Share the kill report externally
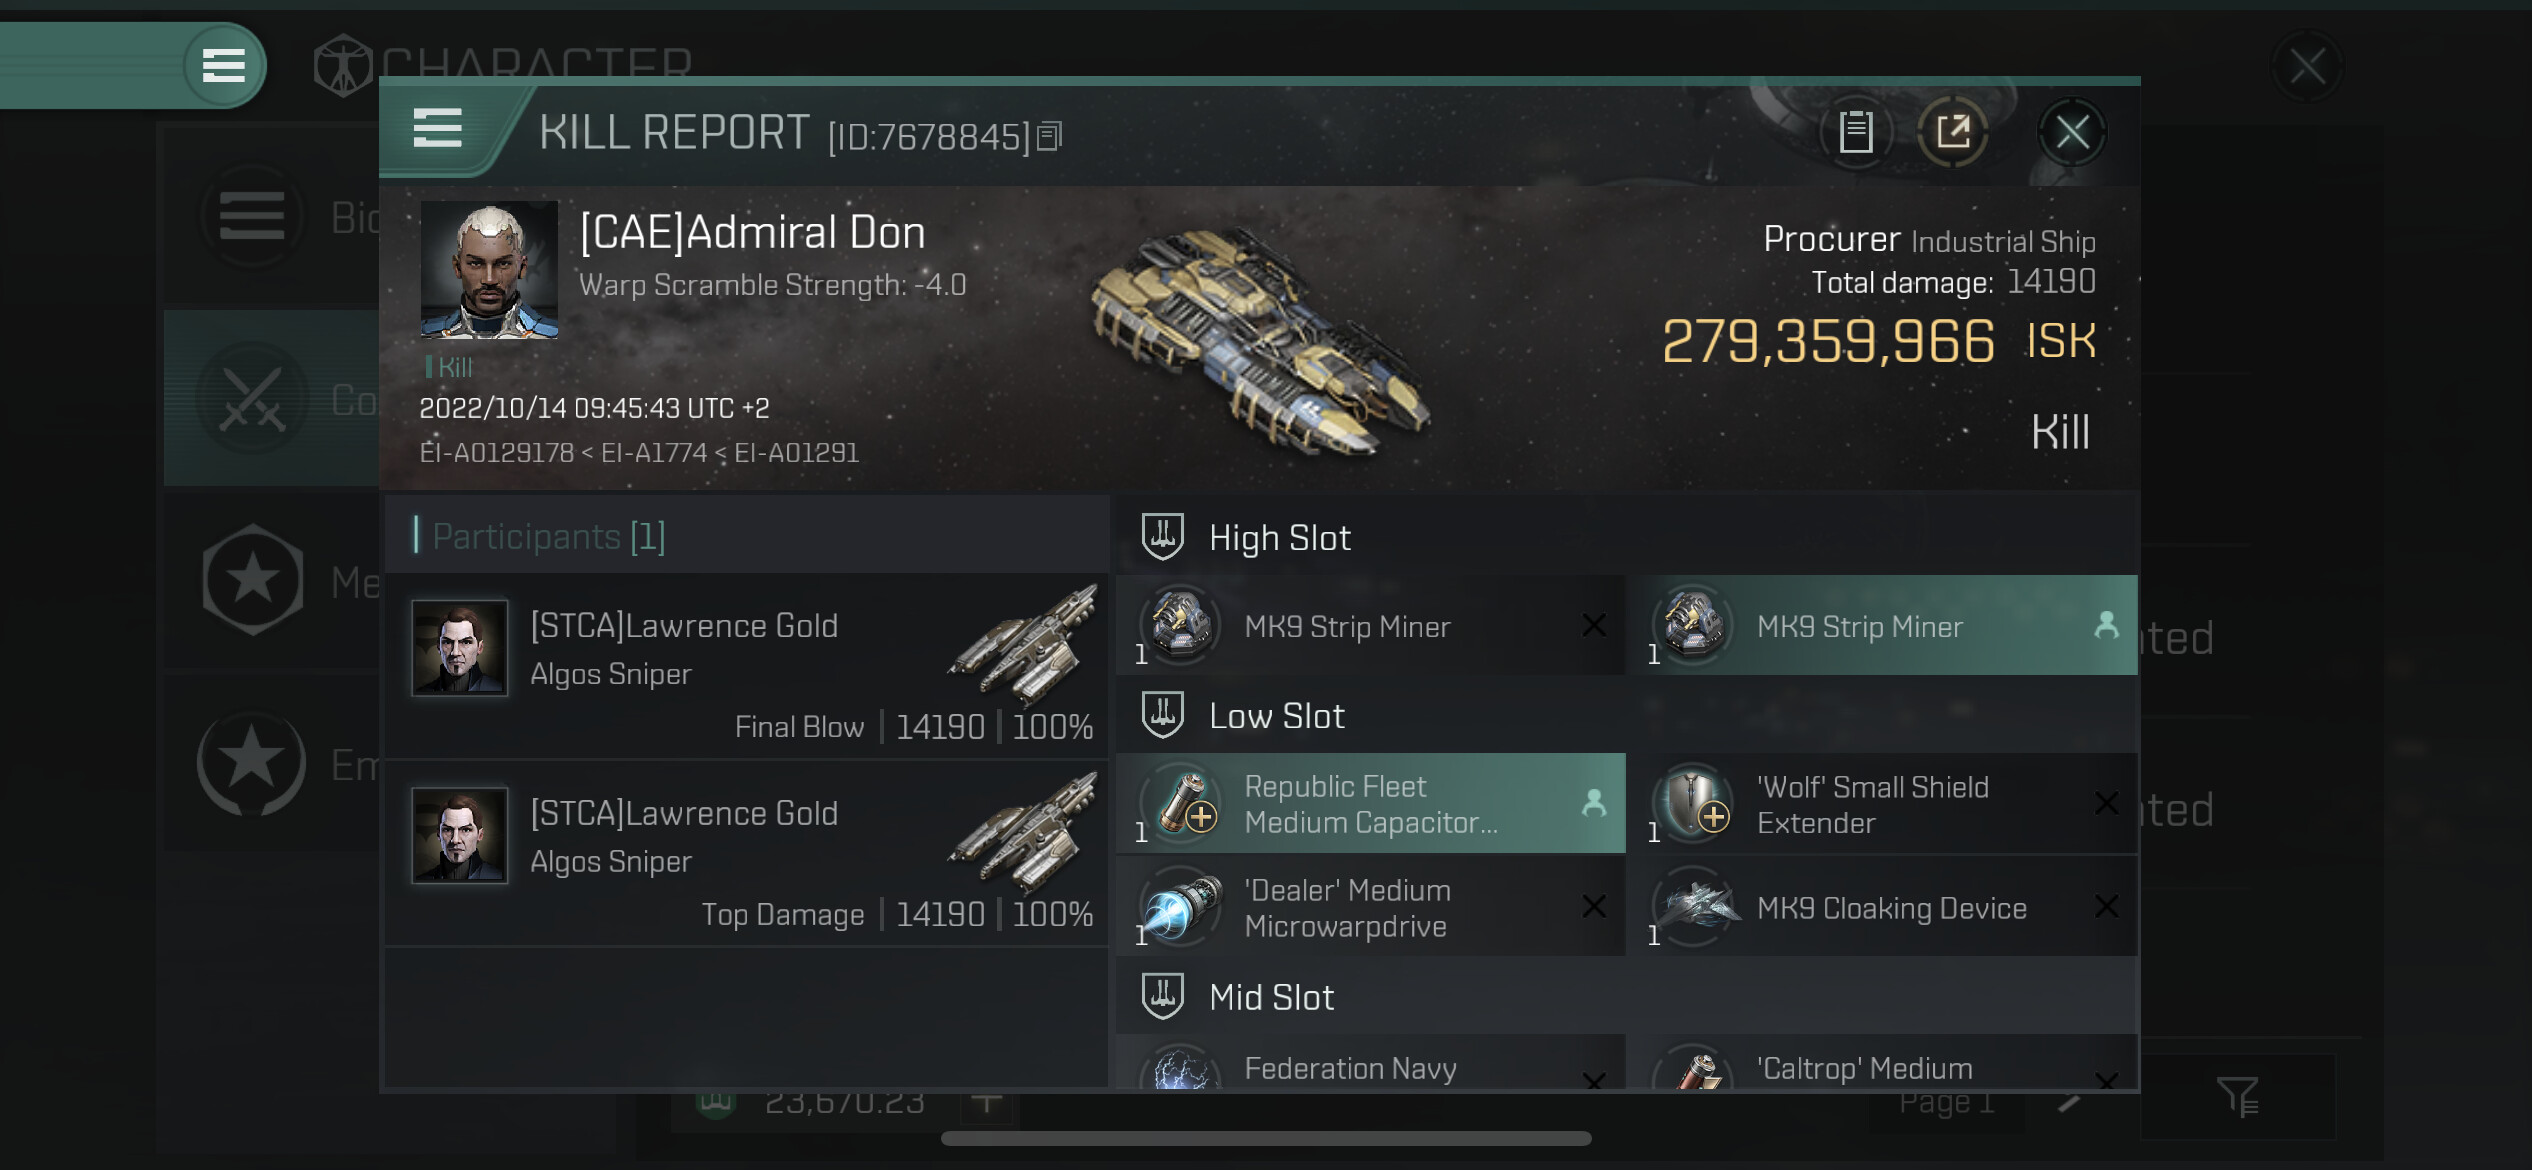The height and width of the screenshot is (1170, 2532). click(1952, 132)
